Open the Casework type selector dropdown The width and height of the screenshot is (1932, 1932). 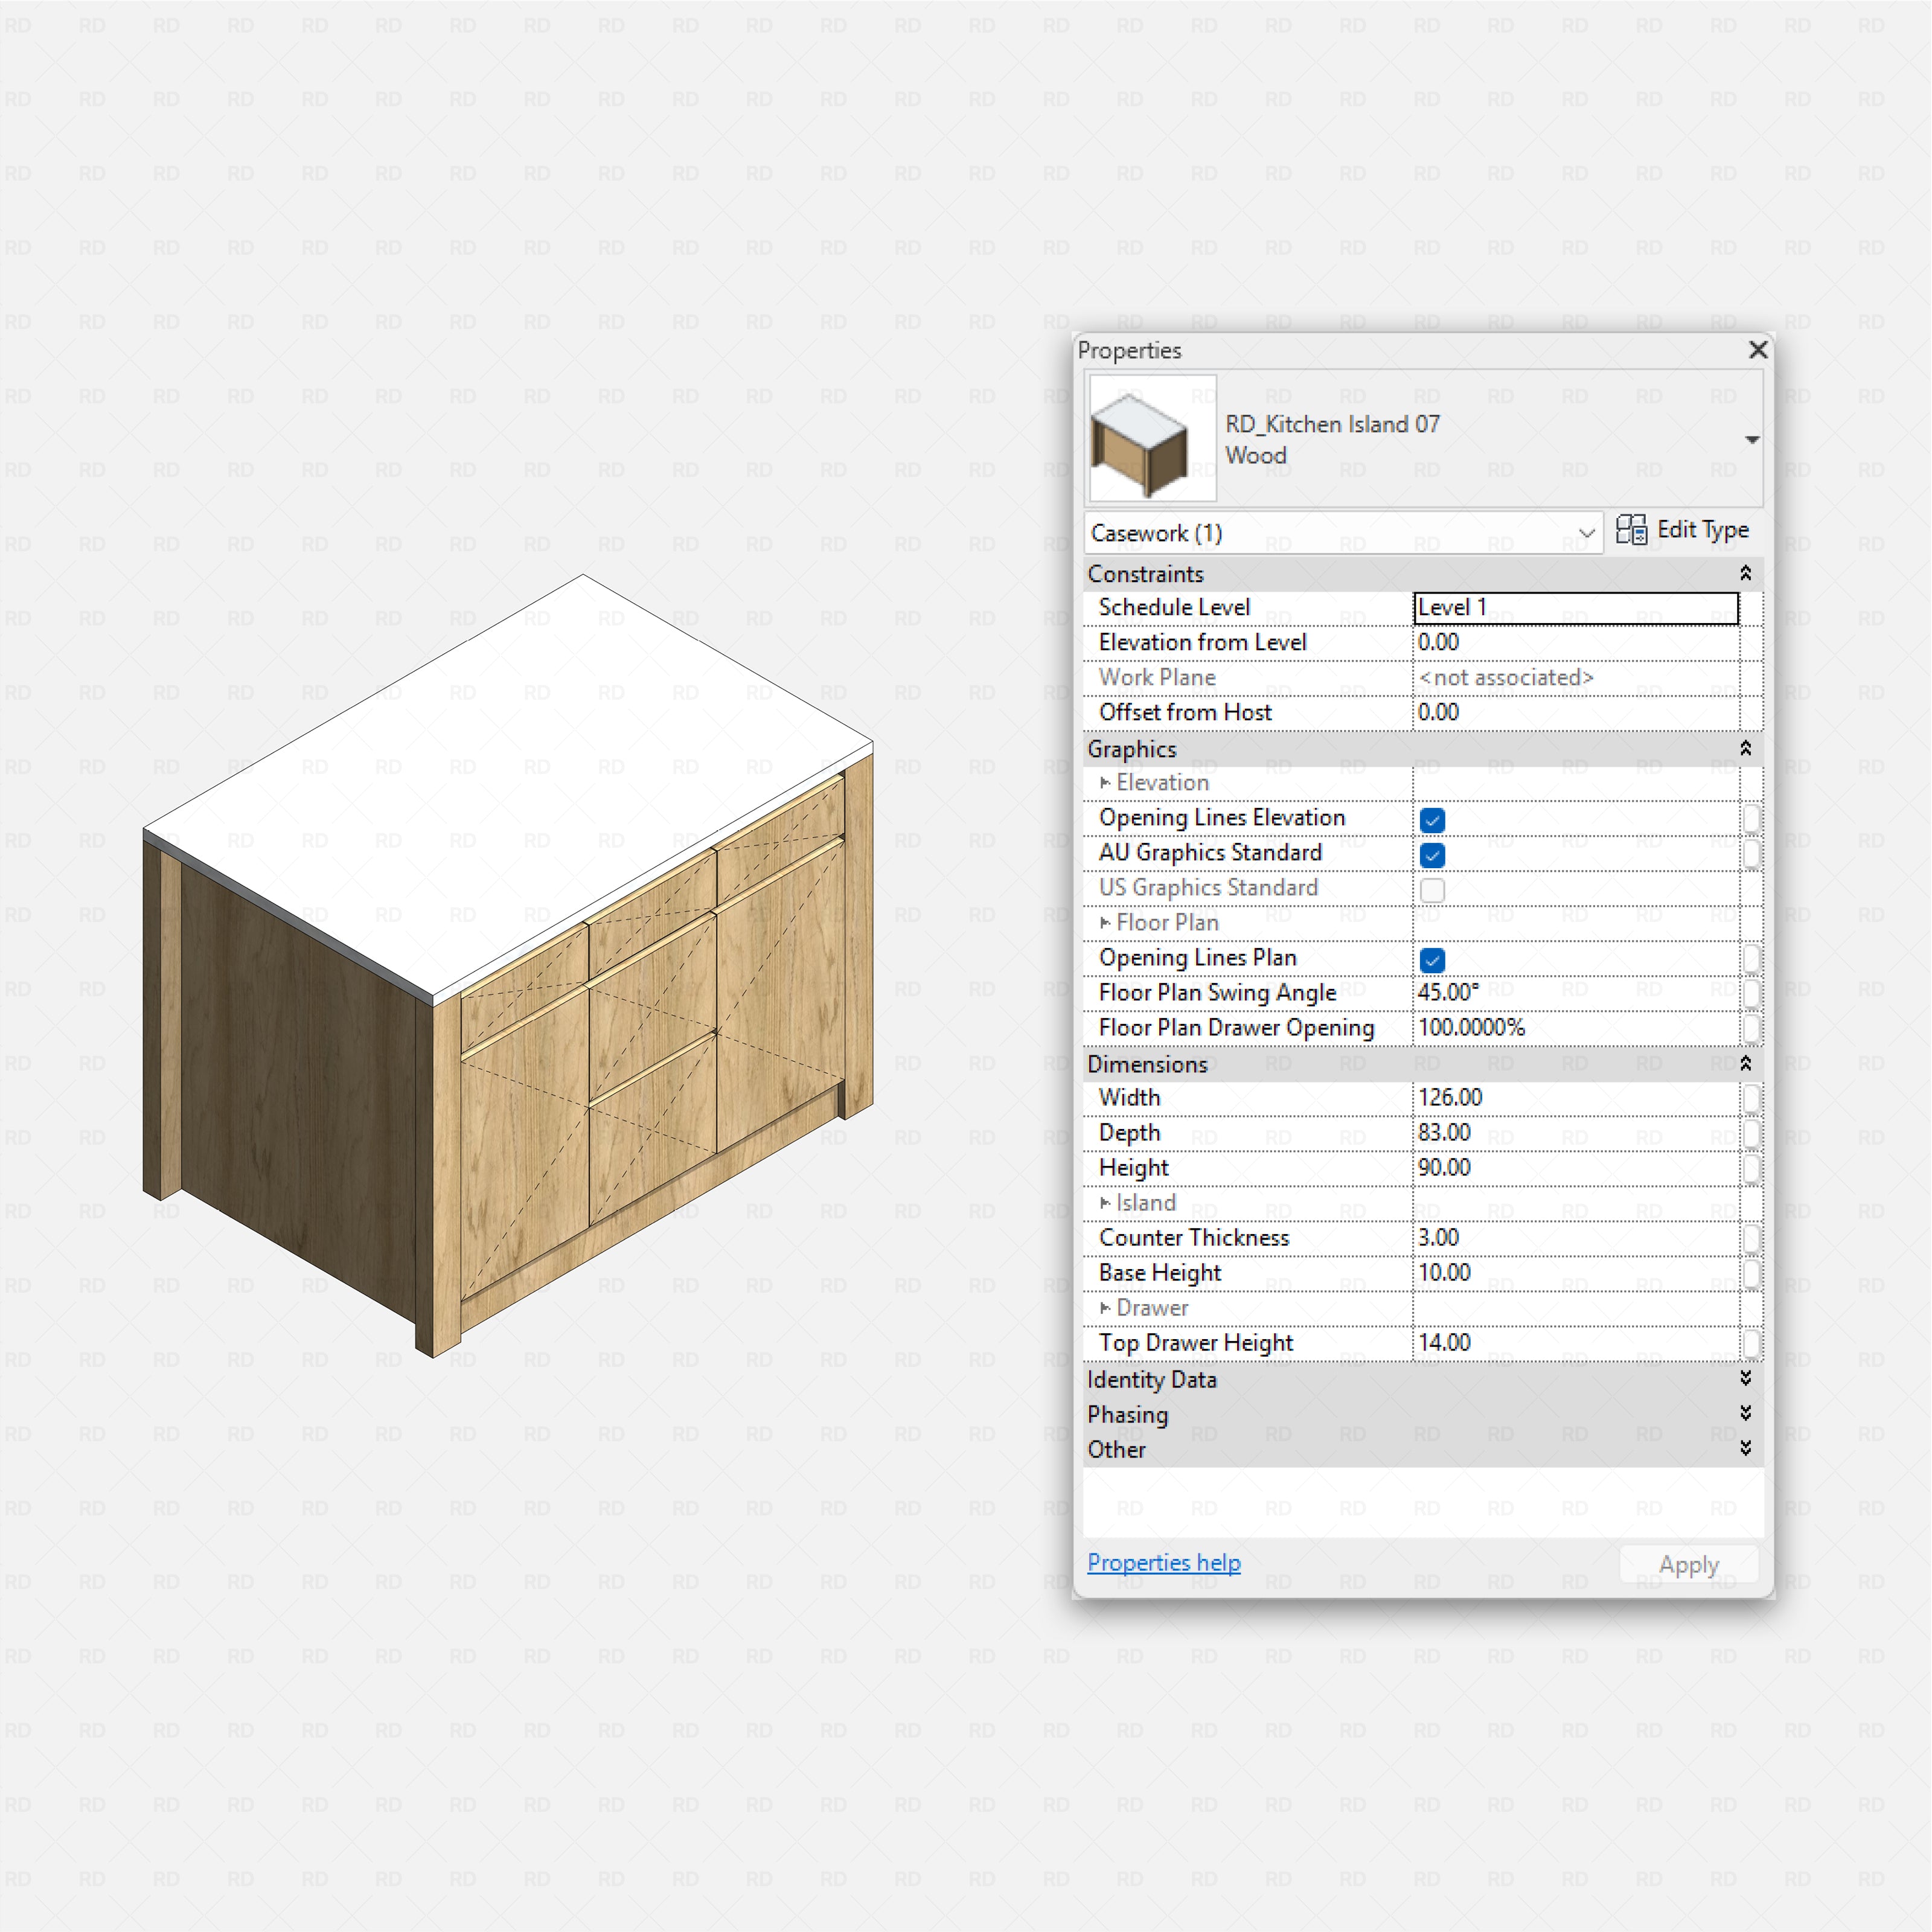1586,532
